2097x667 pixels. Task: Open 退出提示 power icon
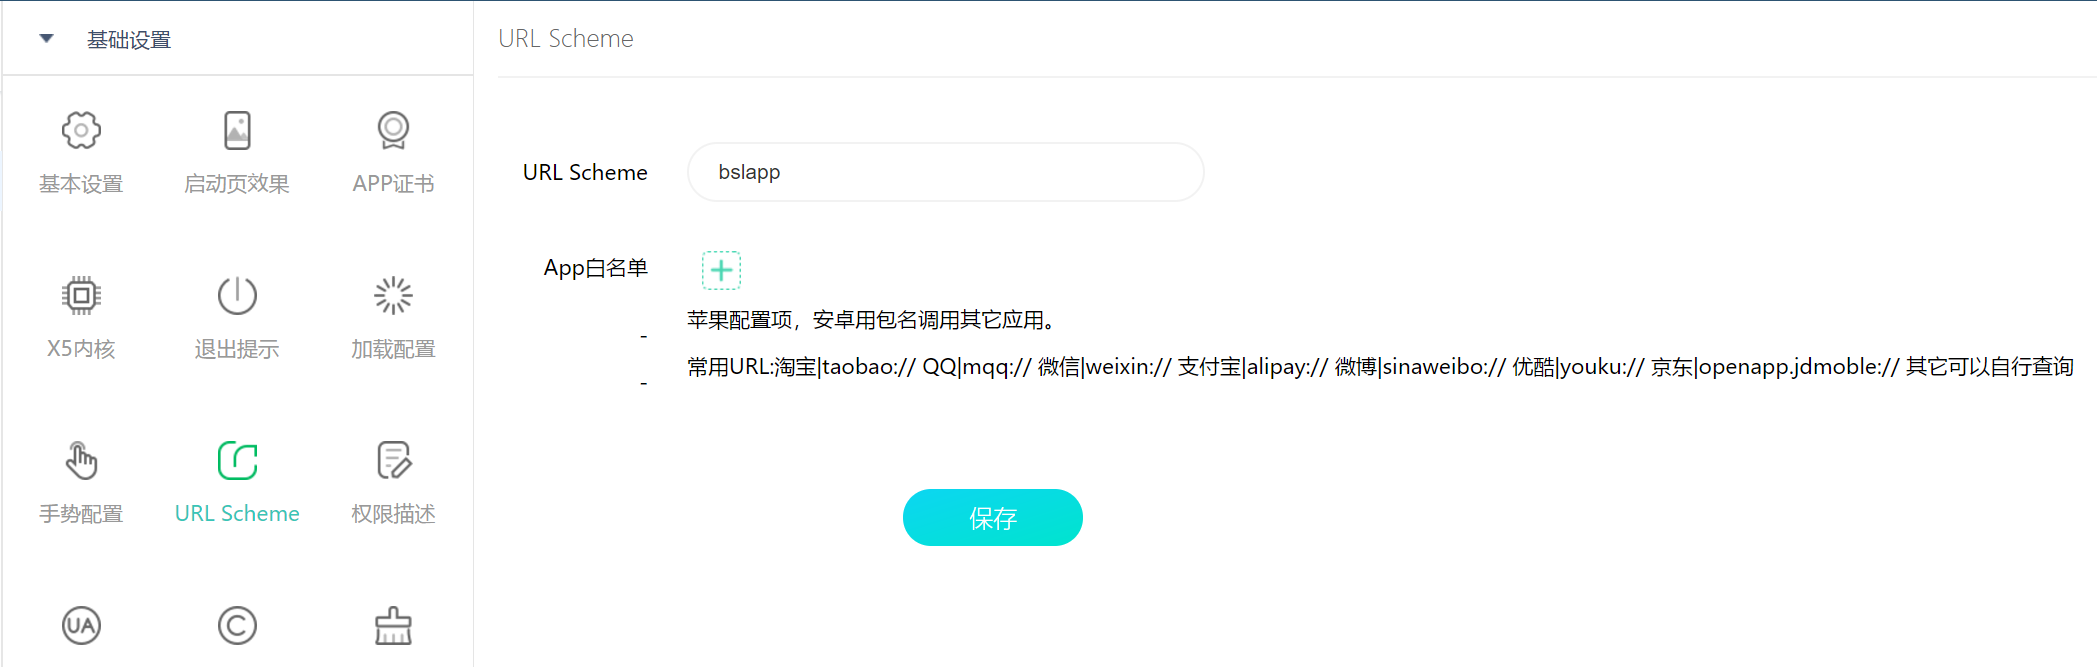(x=237, y=295)
